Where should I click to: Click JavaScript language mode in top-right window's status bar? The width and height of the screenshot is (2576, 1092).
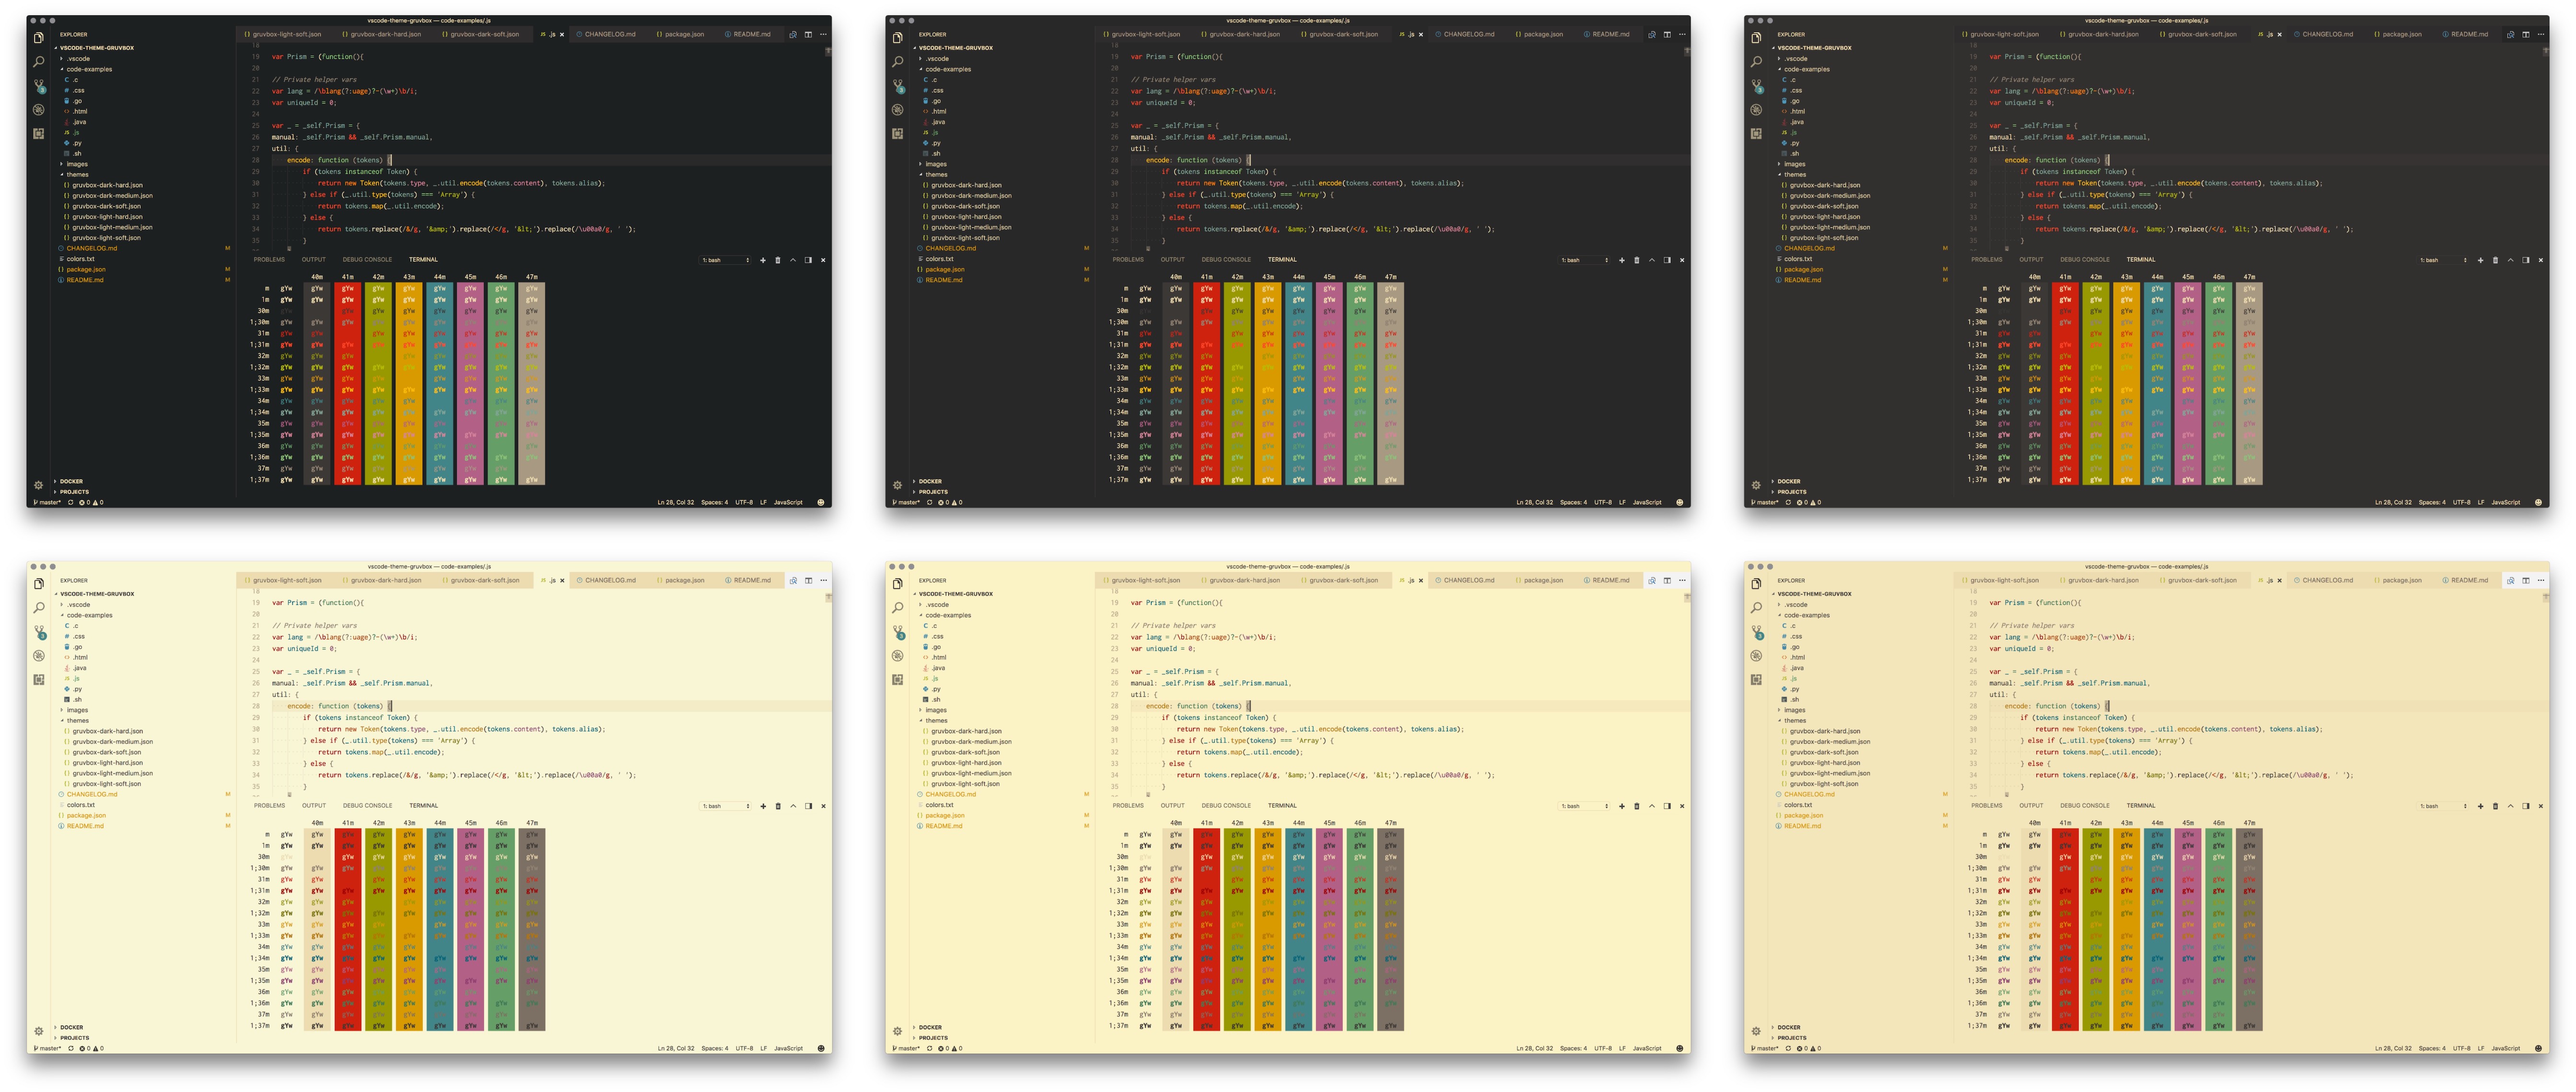[2505, 503]
